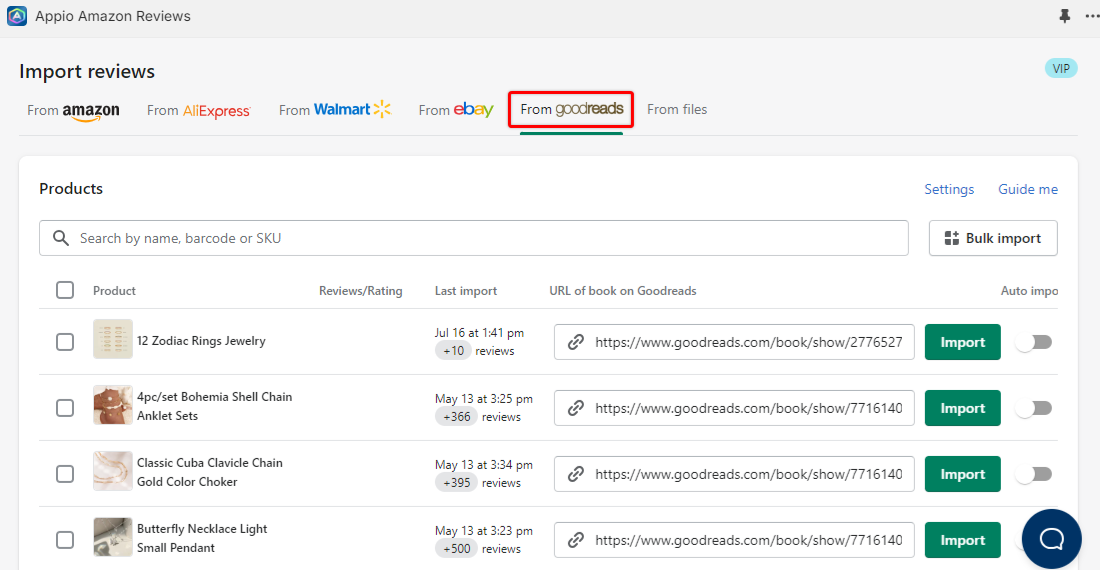The height and width of the screenshot is (570, 1100).
Task: Click the Guide me link
Action: pyautogui.click(x=1028, y=189)
